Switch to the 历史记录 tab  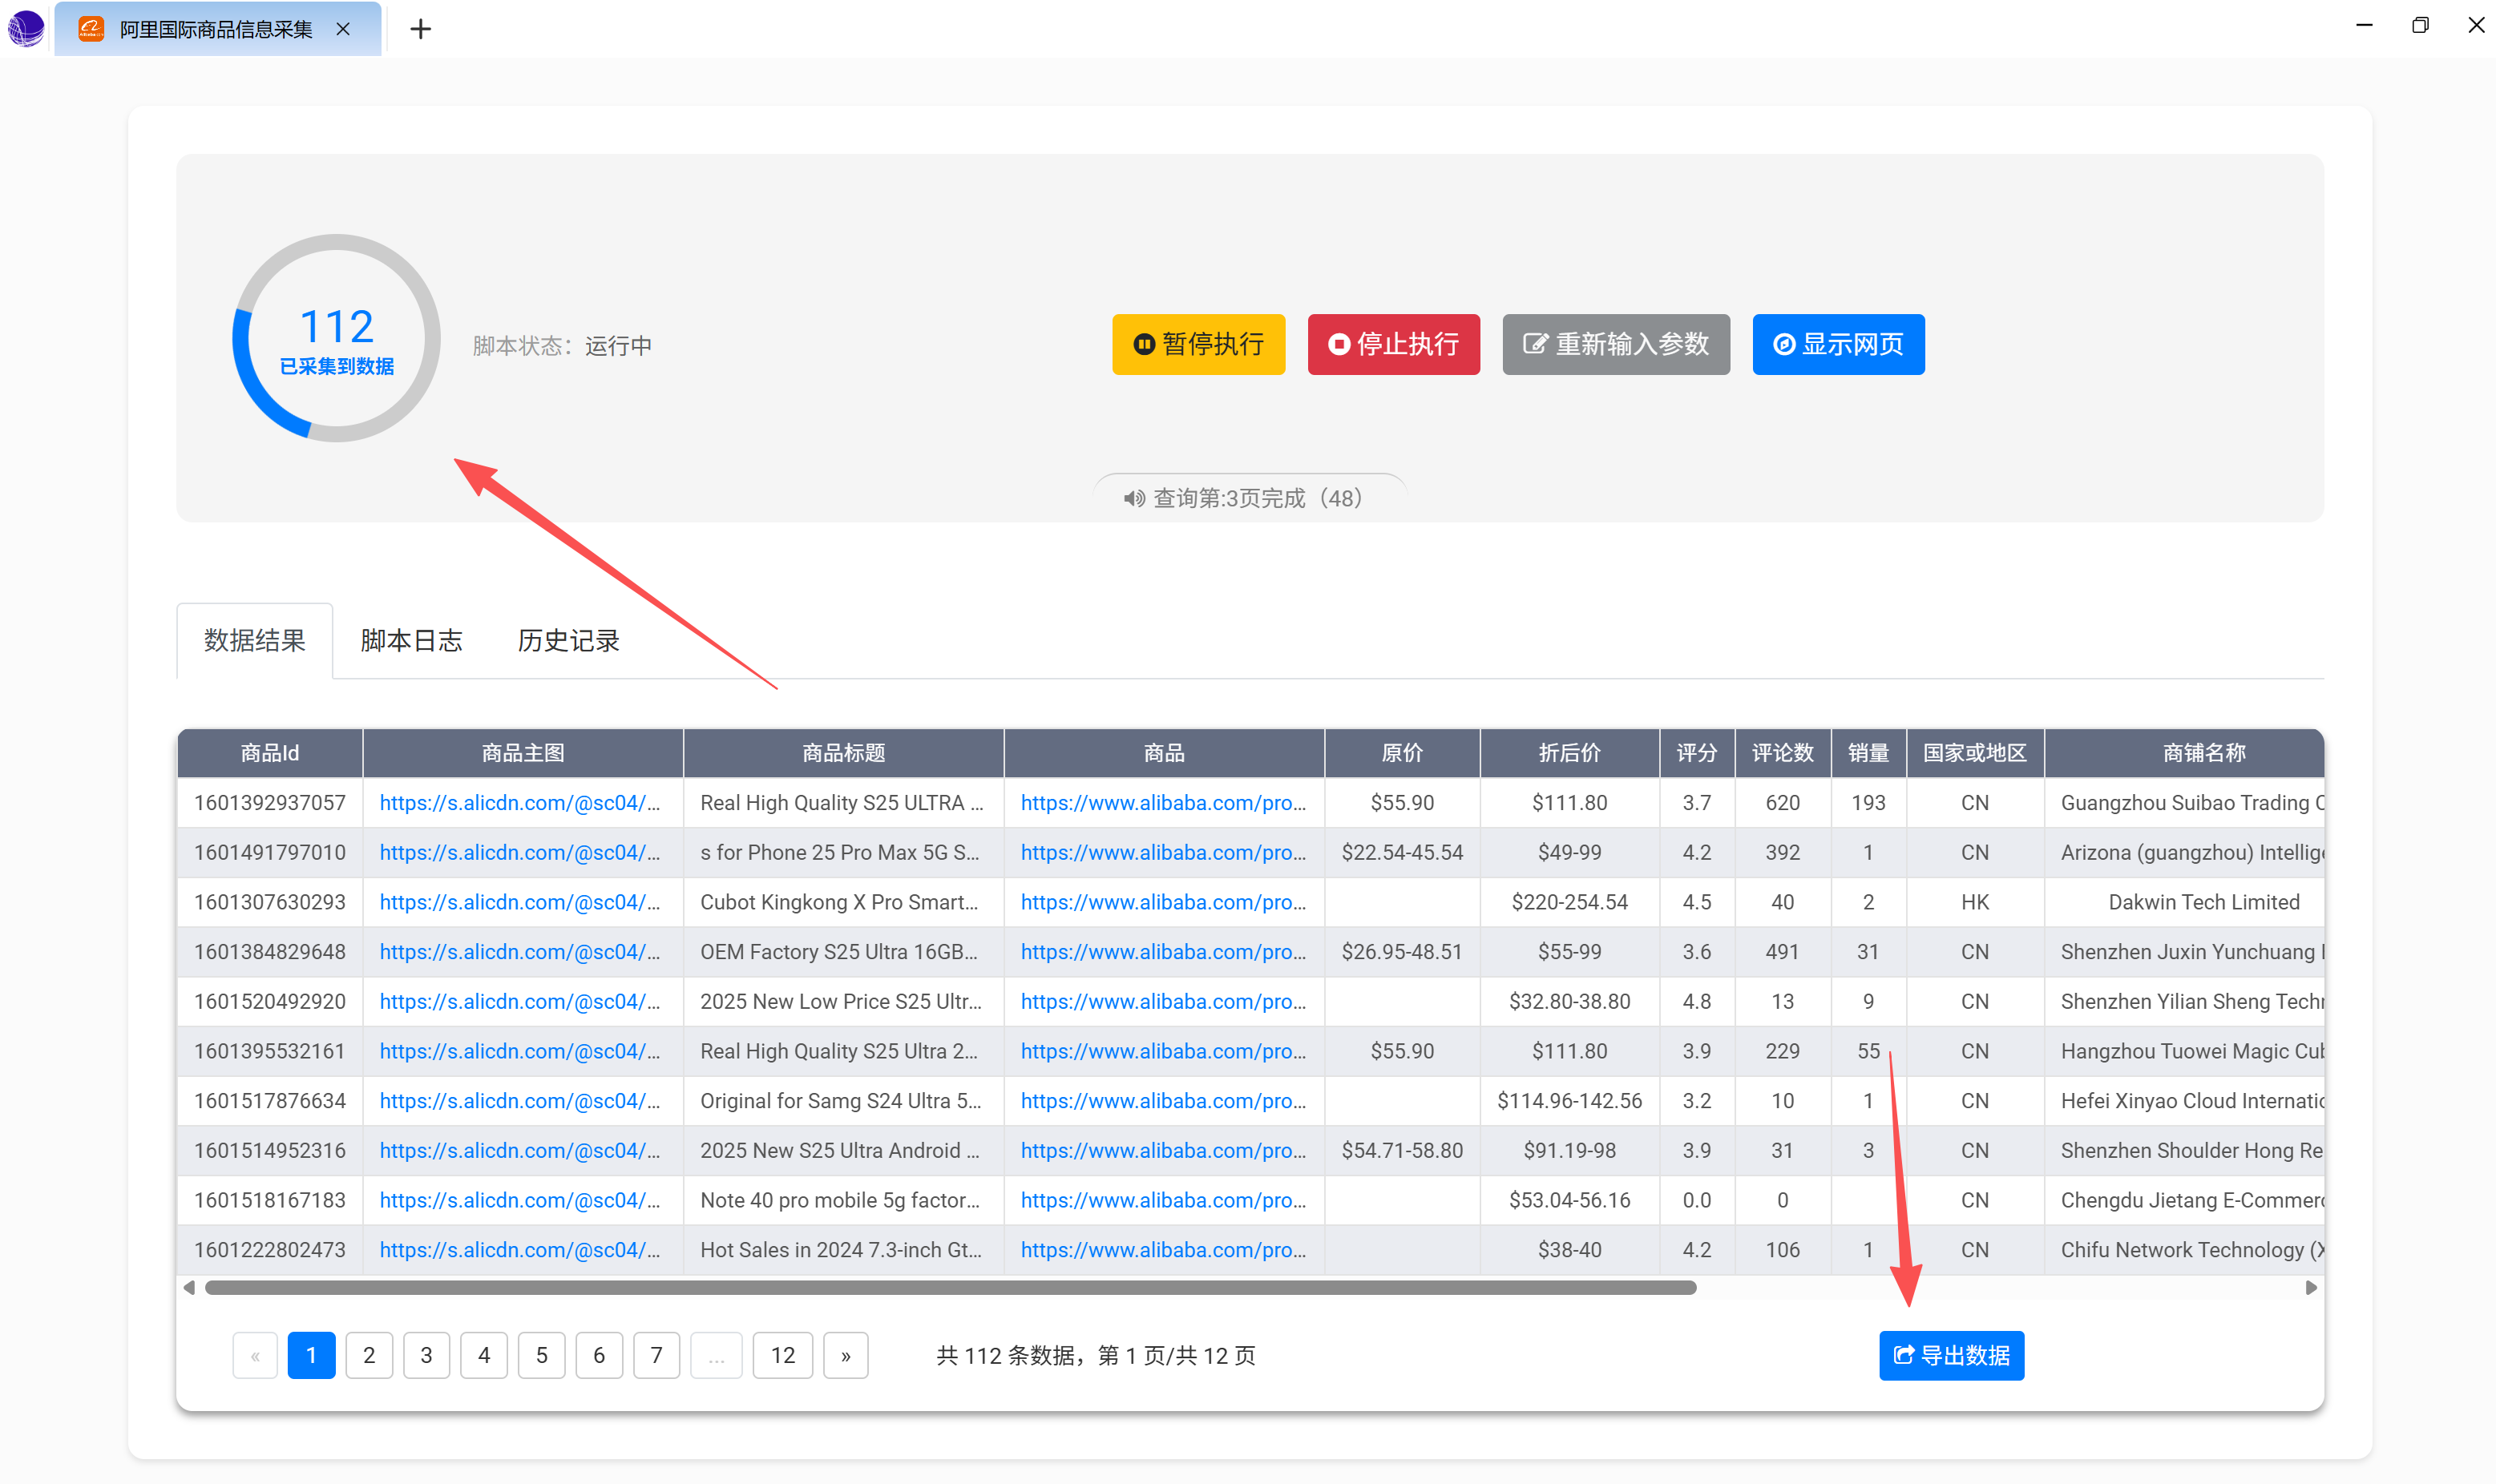[x=568, y=640]
